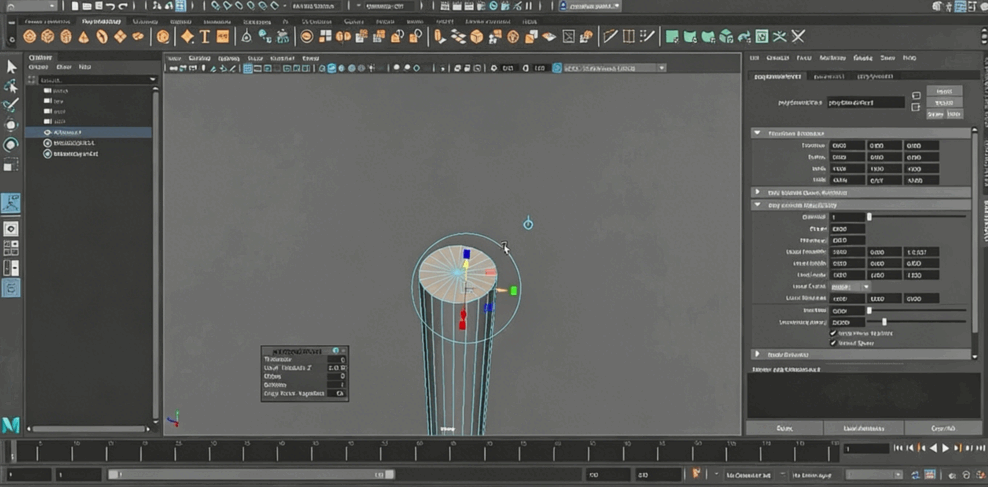This screenshot has width=988, height=487.
Task: Toggle the lower checkbox in the Attribute Editor
Action: coord(833,343)
